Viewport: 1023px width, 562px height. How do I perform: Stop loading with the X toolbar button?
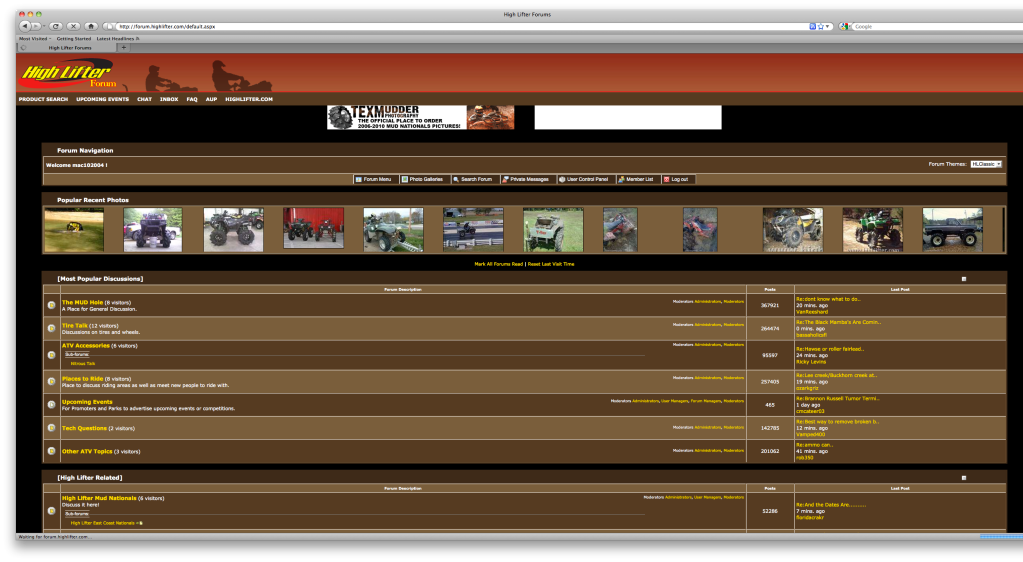pyautogui.click(x=73, y=26)
